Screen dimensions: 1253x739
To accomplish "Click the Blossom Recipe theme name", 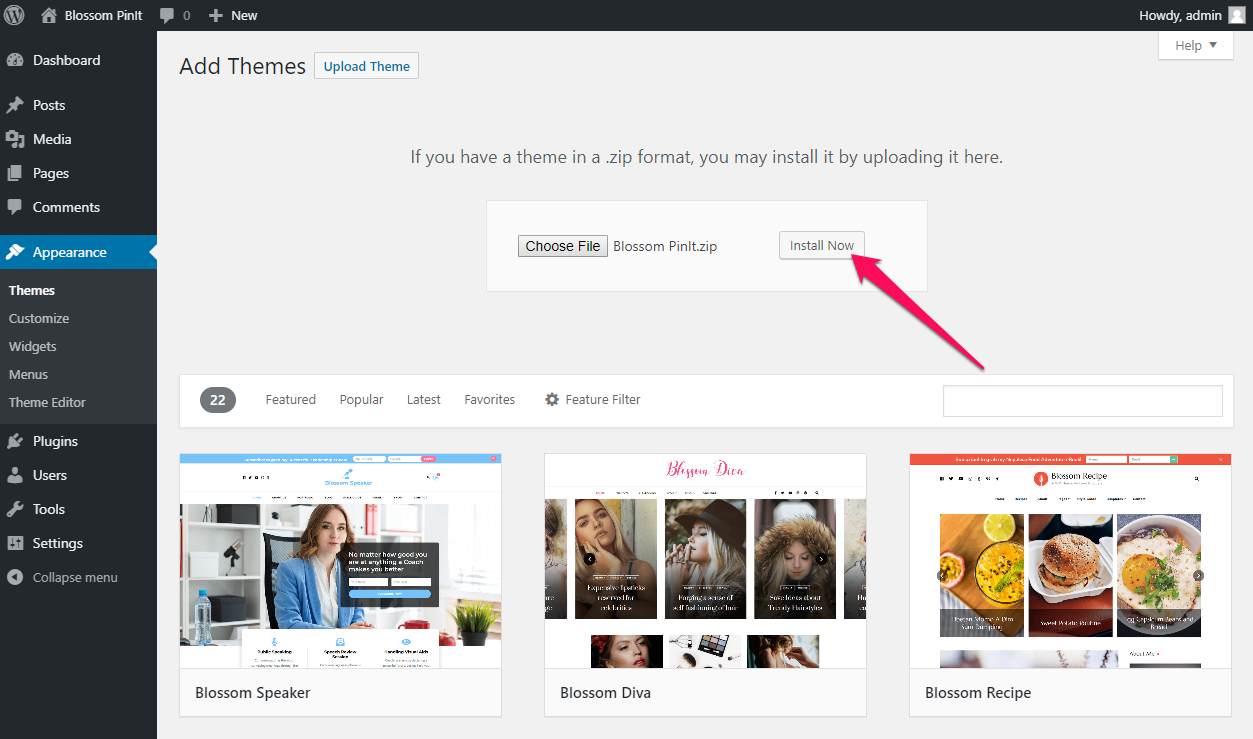I will (x=978, y=692).
